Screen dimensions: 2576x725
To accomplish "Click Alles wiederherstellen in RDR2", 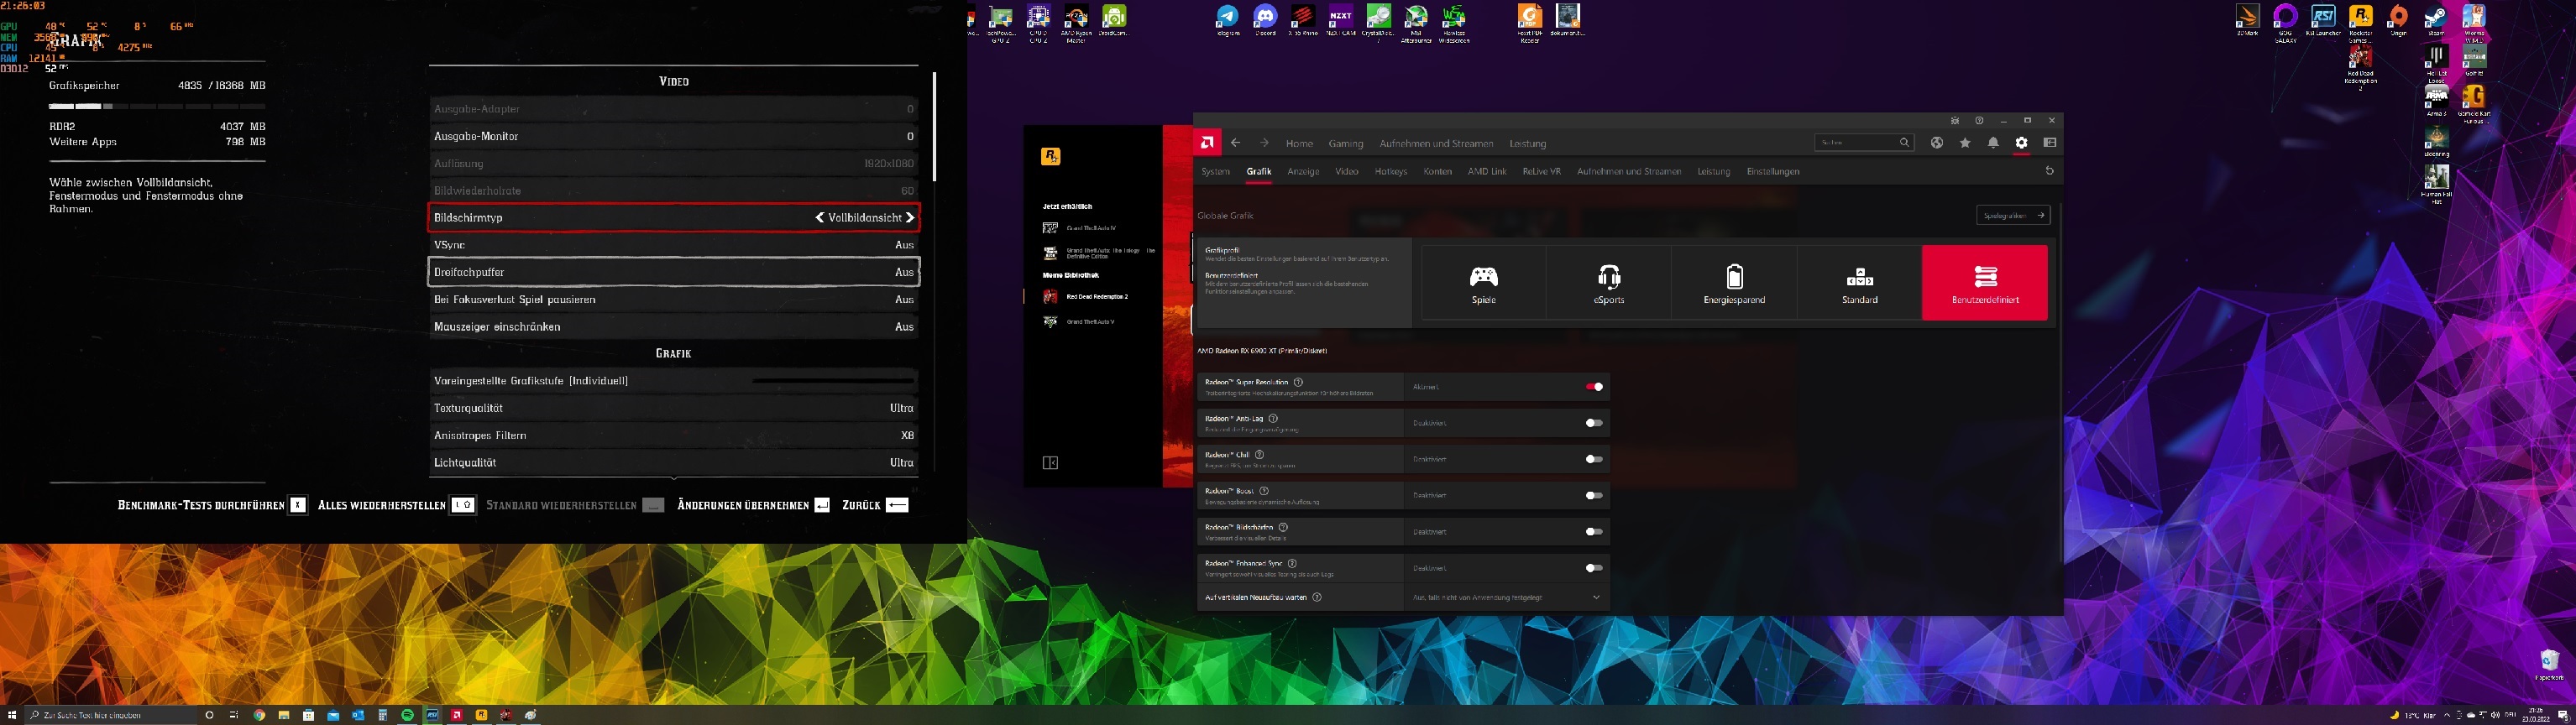I will [396, 505].
